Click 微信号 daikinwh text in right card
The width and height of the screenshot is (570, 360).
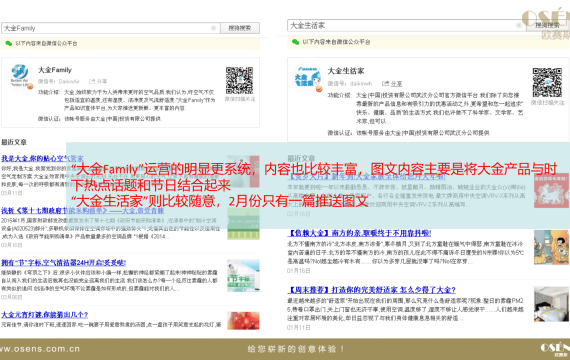350,84
